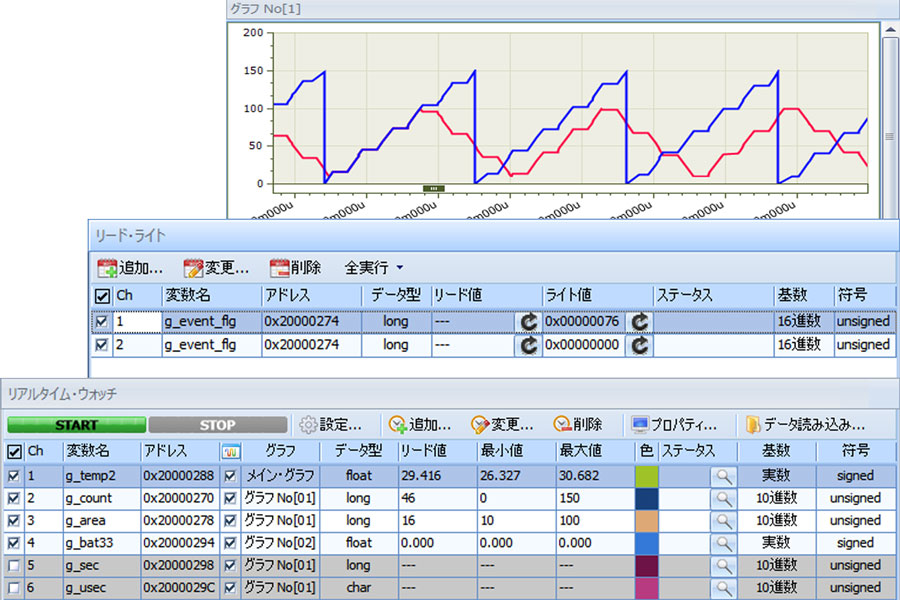Select メイン・グラフ cell in g_temp2 row

(280, 476)
